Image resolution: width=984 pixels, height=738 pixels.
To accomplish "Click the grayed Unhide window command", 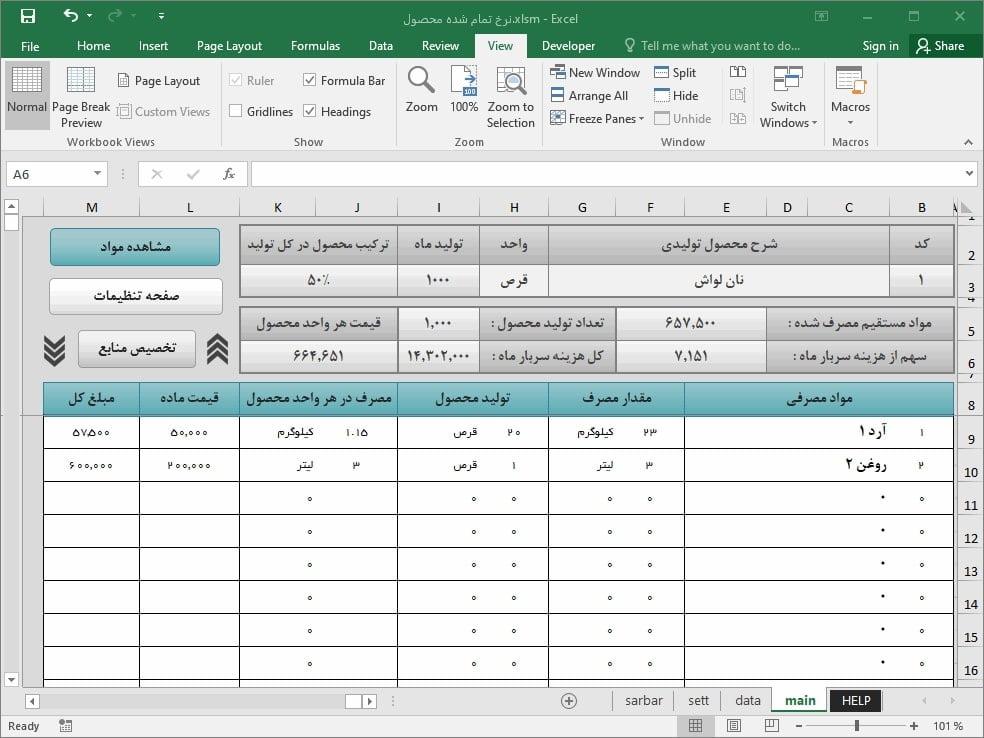I will pos(682,119).
